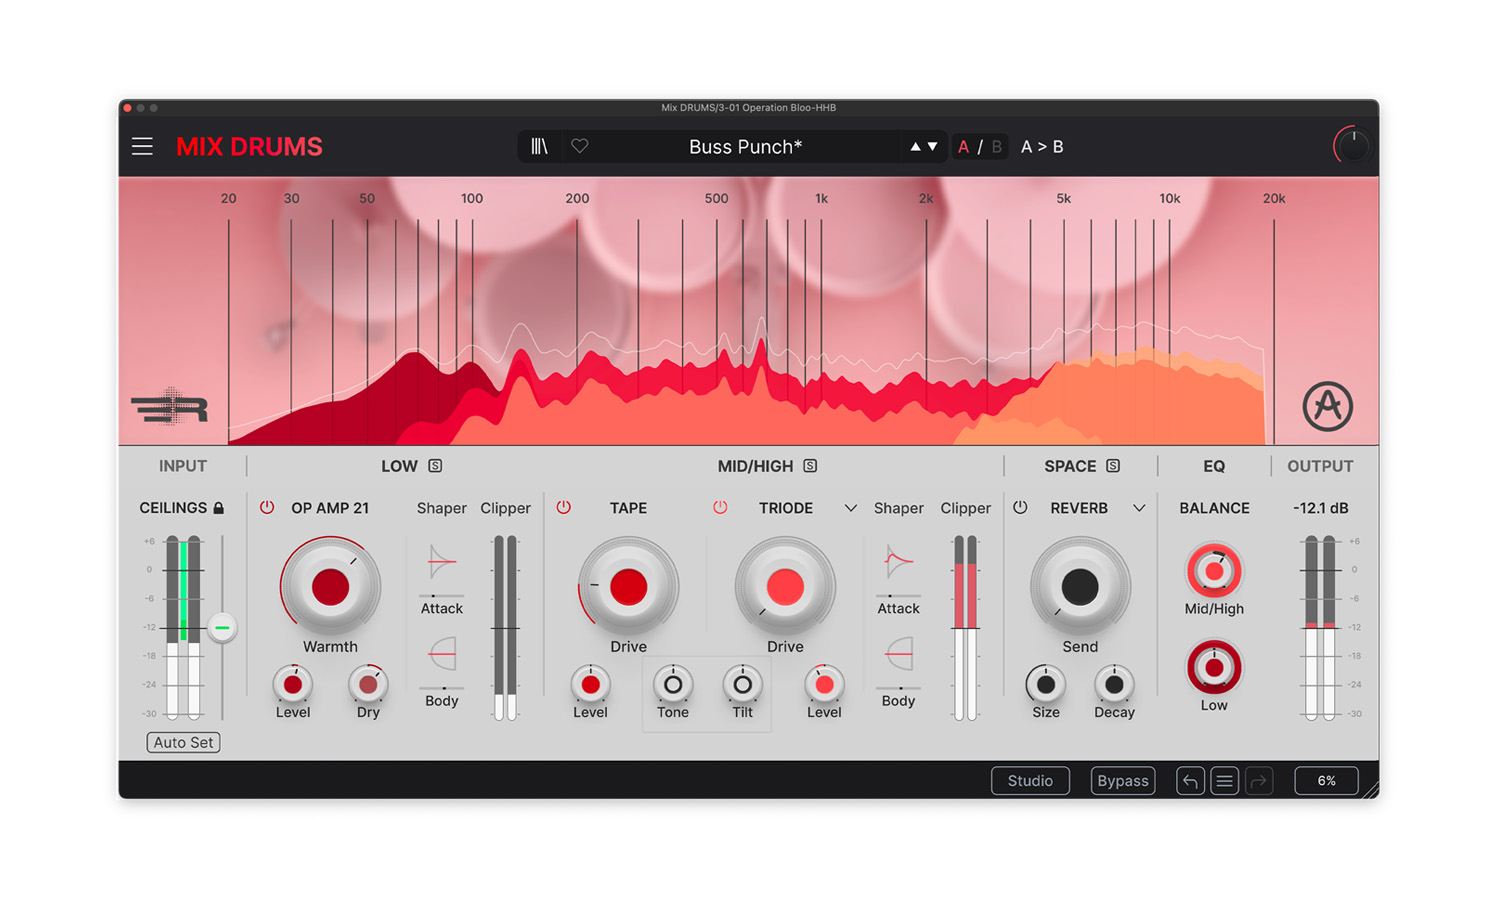The height and width of the screenshot is (900, 1500).
Task: Switch to preset slot B
Action: point(996,147)
